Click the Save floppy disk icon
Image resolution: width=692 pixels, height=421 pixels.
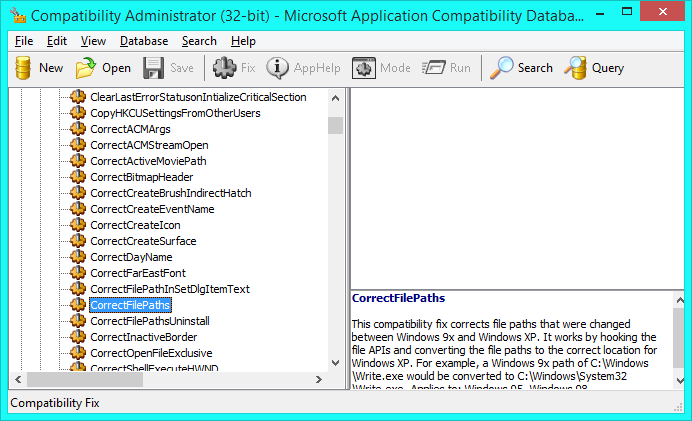pyautogui.click(x=153, y=68)
